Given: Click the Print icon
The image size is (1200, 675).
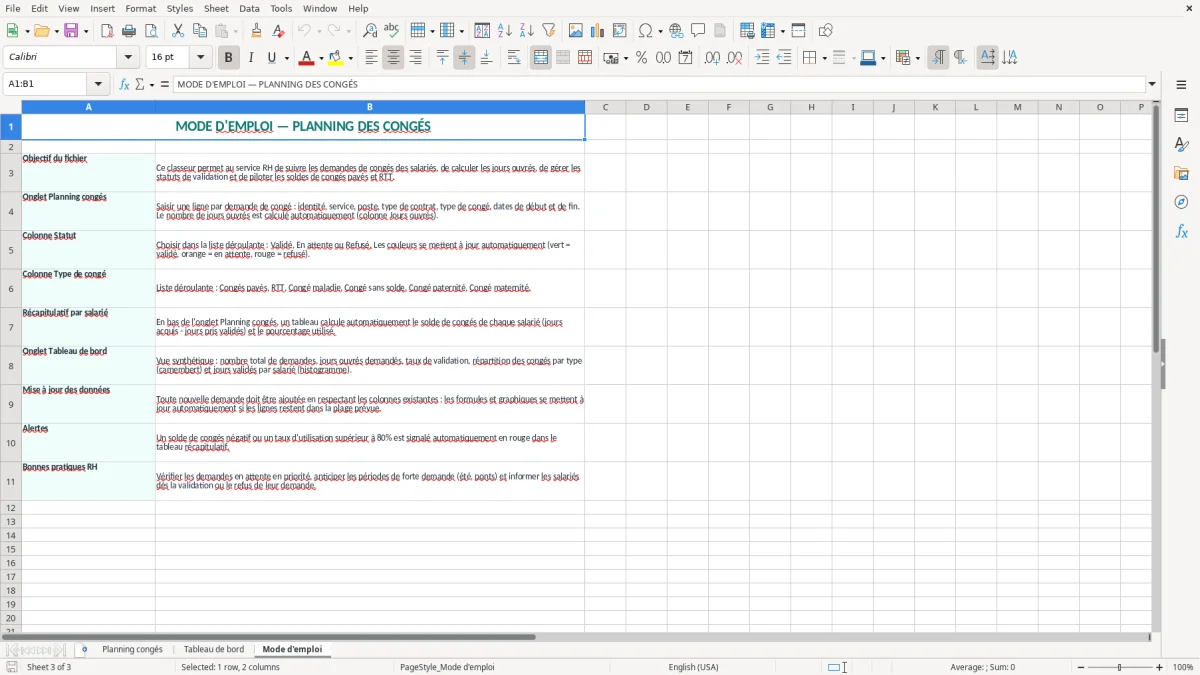Looking at the screenshot, I should [x=129, y=31].
